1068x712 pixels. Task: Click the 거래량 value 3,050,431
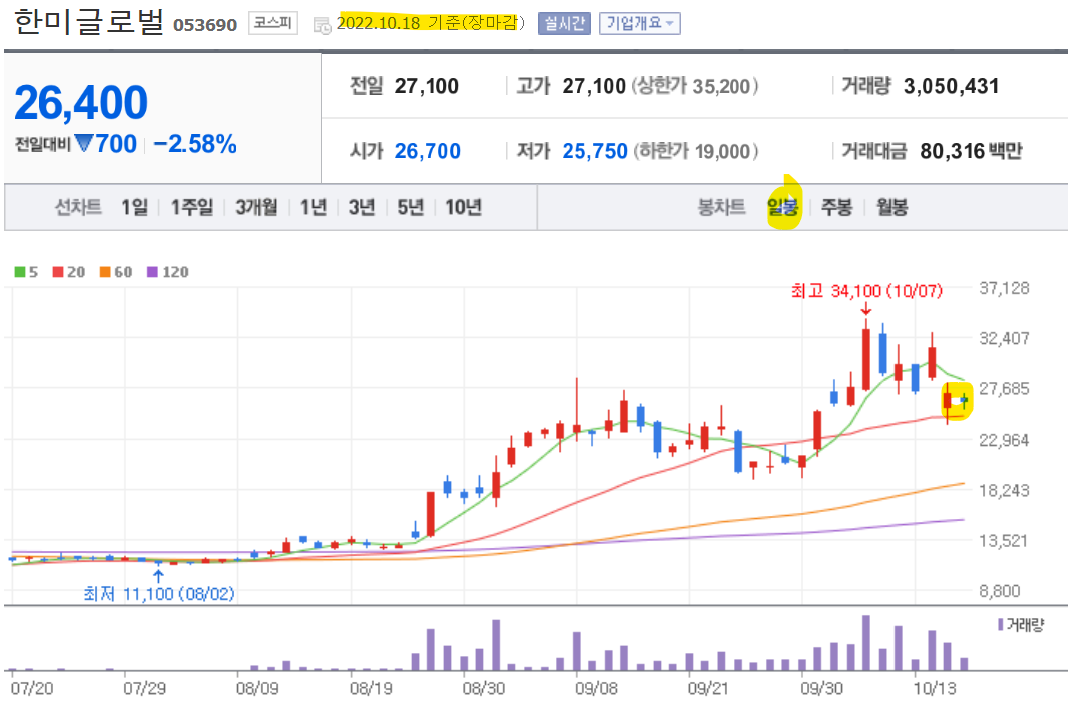pyautogui.click(x=952, y=86)
